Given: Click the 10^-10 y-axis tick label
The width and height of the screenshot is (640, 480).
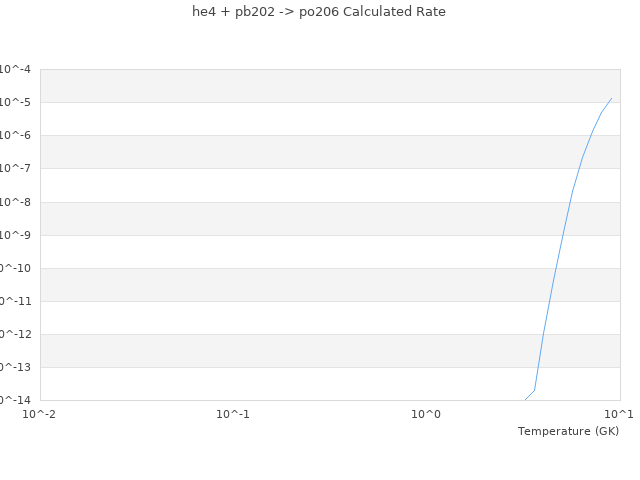Looking at the screenshot, I should pos(14,268).
